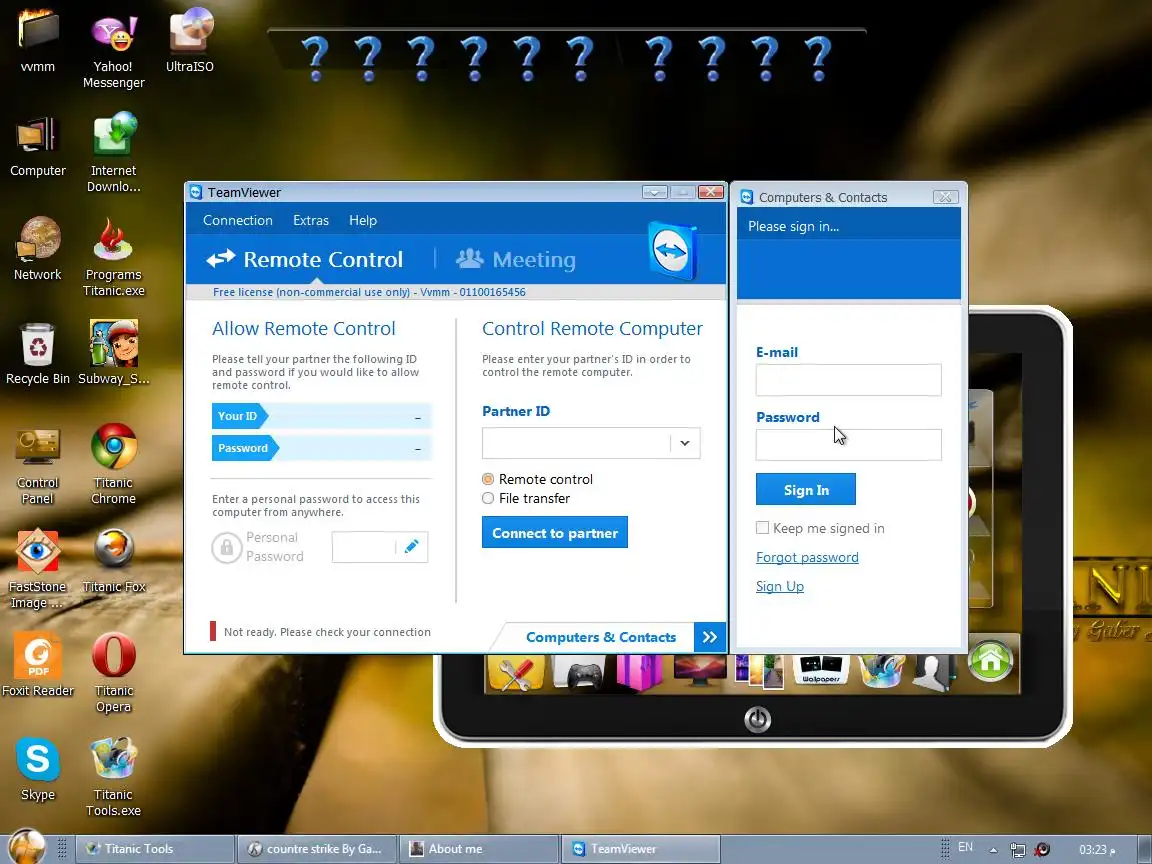Switch to About me taskbar button
The height and width of the screenshot is (864, 1152).
tap(479, 849)
